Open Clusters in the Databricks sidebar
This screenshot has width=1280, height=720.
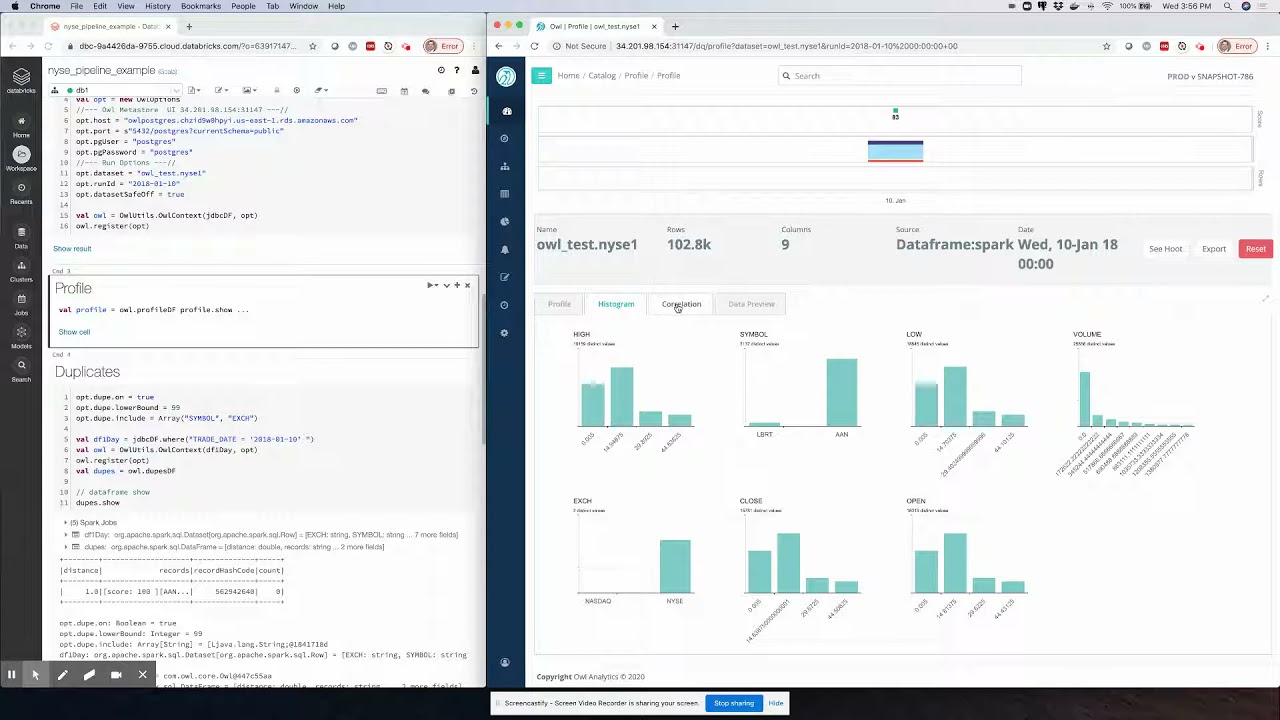coord(21,271)
